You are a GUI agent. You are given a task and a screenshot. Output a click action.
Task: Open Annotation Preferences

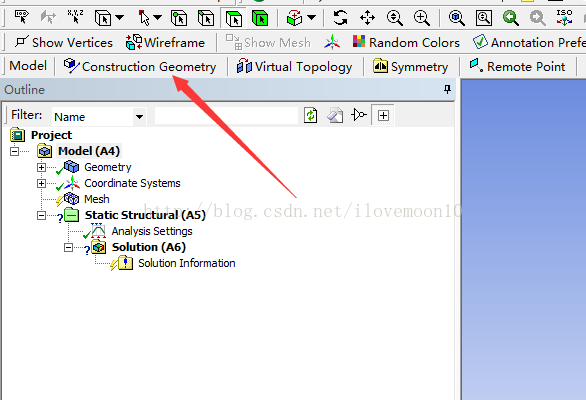pyautogui.click(x=529, y=42)
